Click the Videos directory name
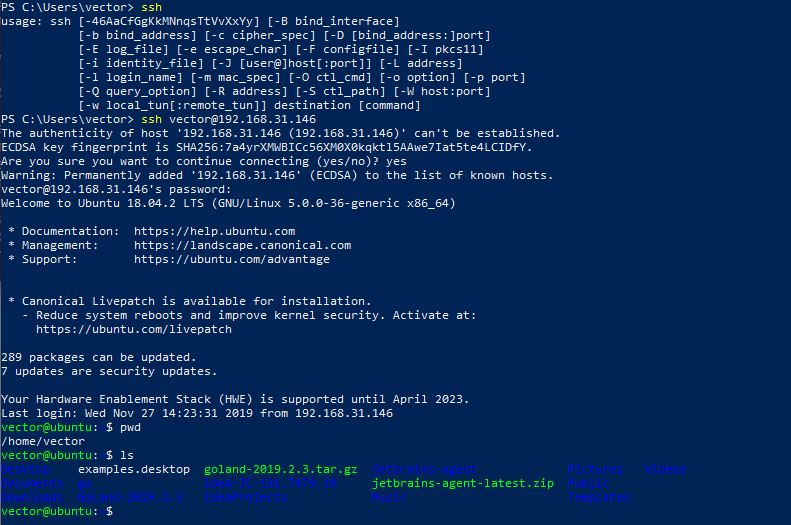Viewport: 791px width, 525px height. point(665,469)
